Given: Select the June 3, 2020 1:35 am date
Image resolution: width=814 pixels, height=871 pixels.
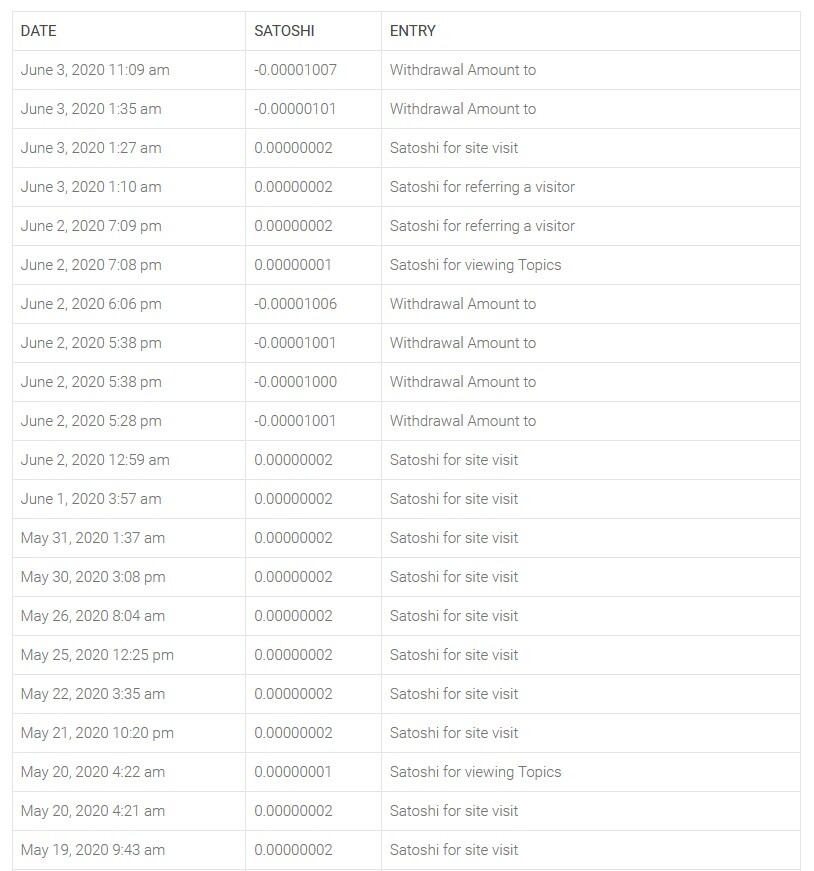Looking at the screenshot, I should pos(91,109).
